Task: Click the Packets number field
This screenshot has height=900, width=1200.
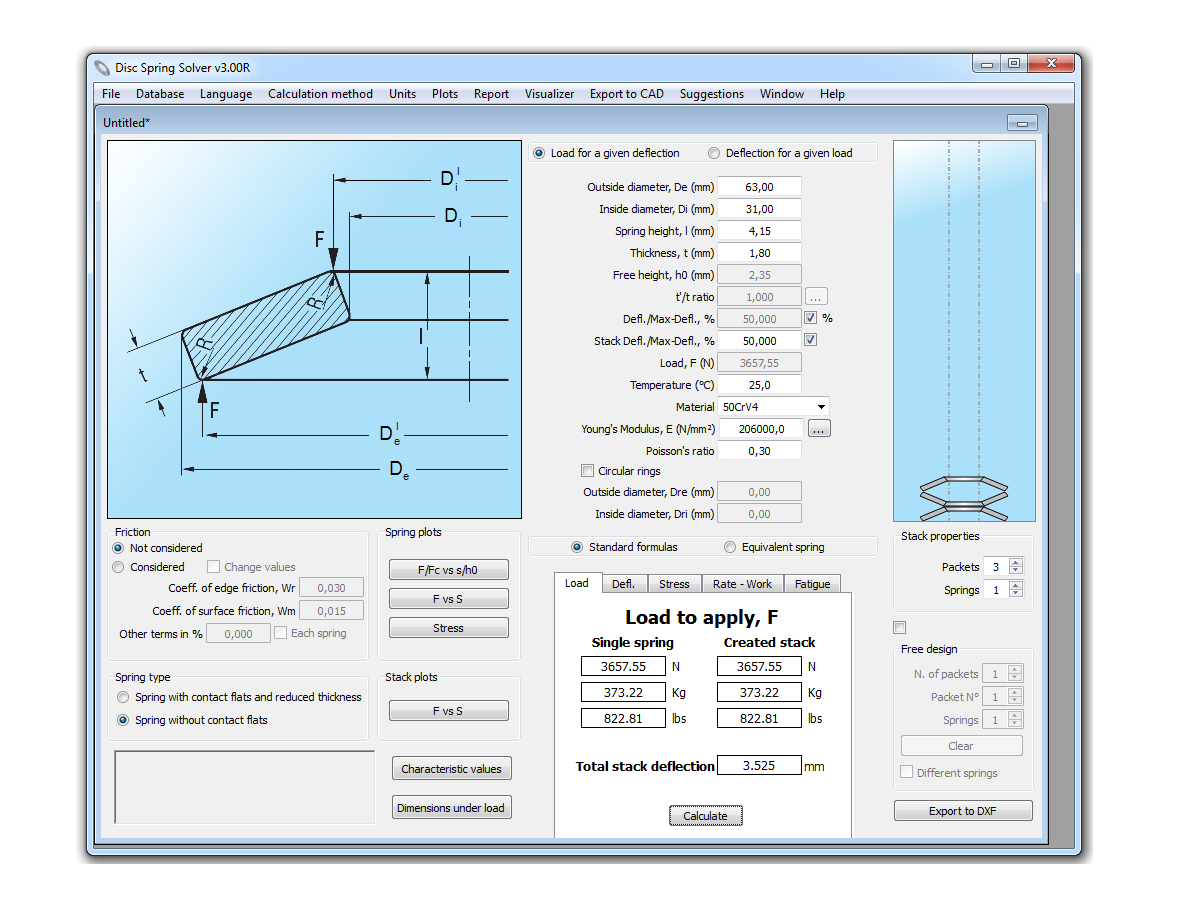Action: [996, 567]
